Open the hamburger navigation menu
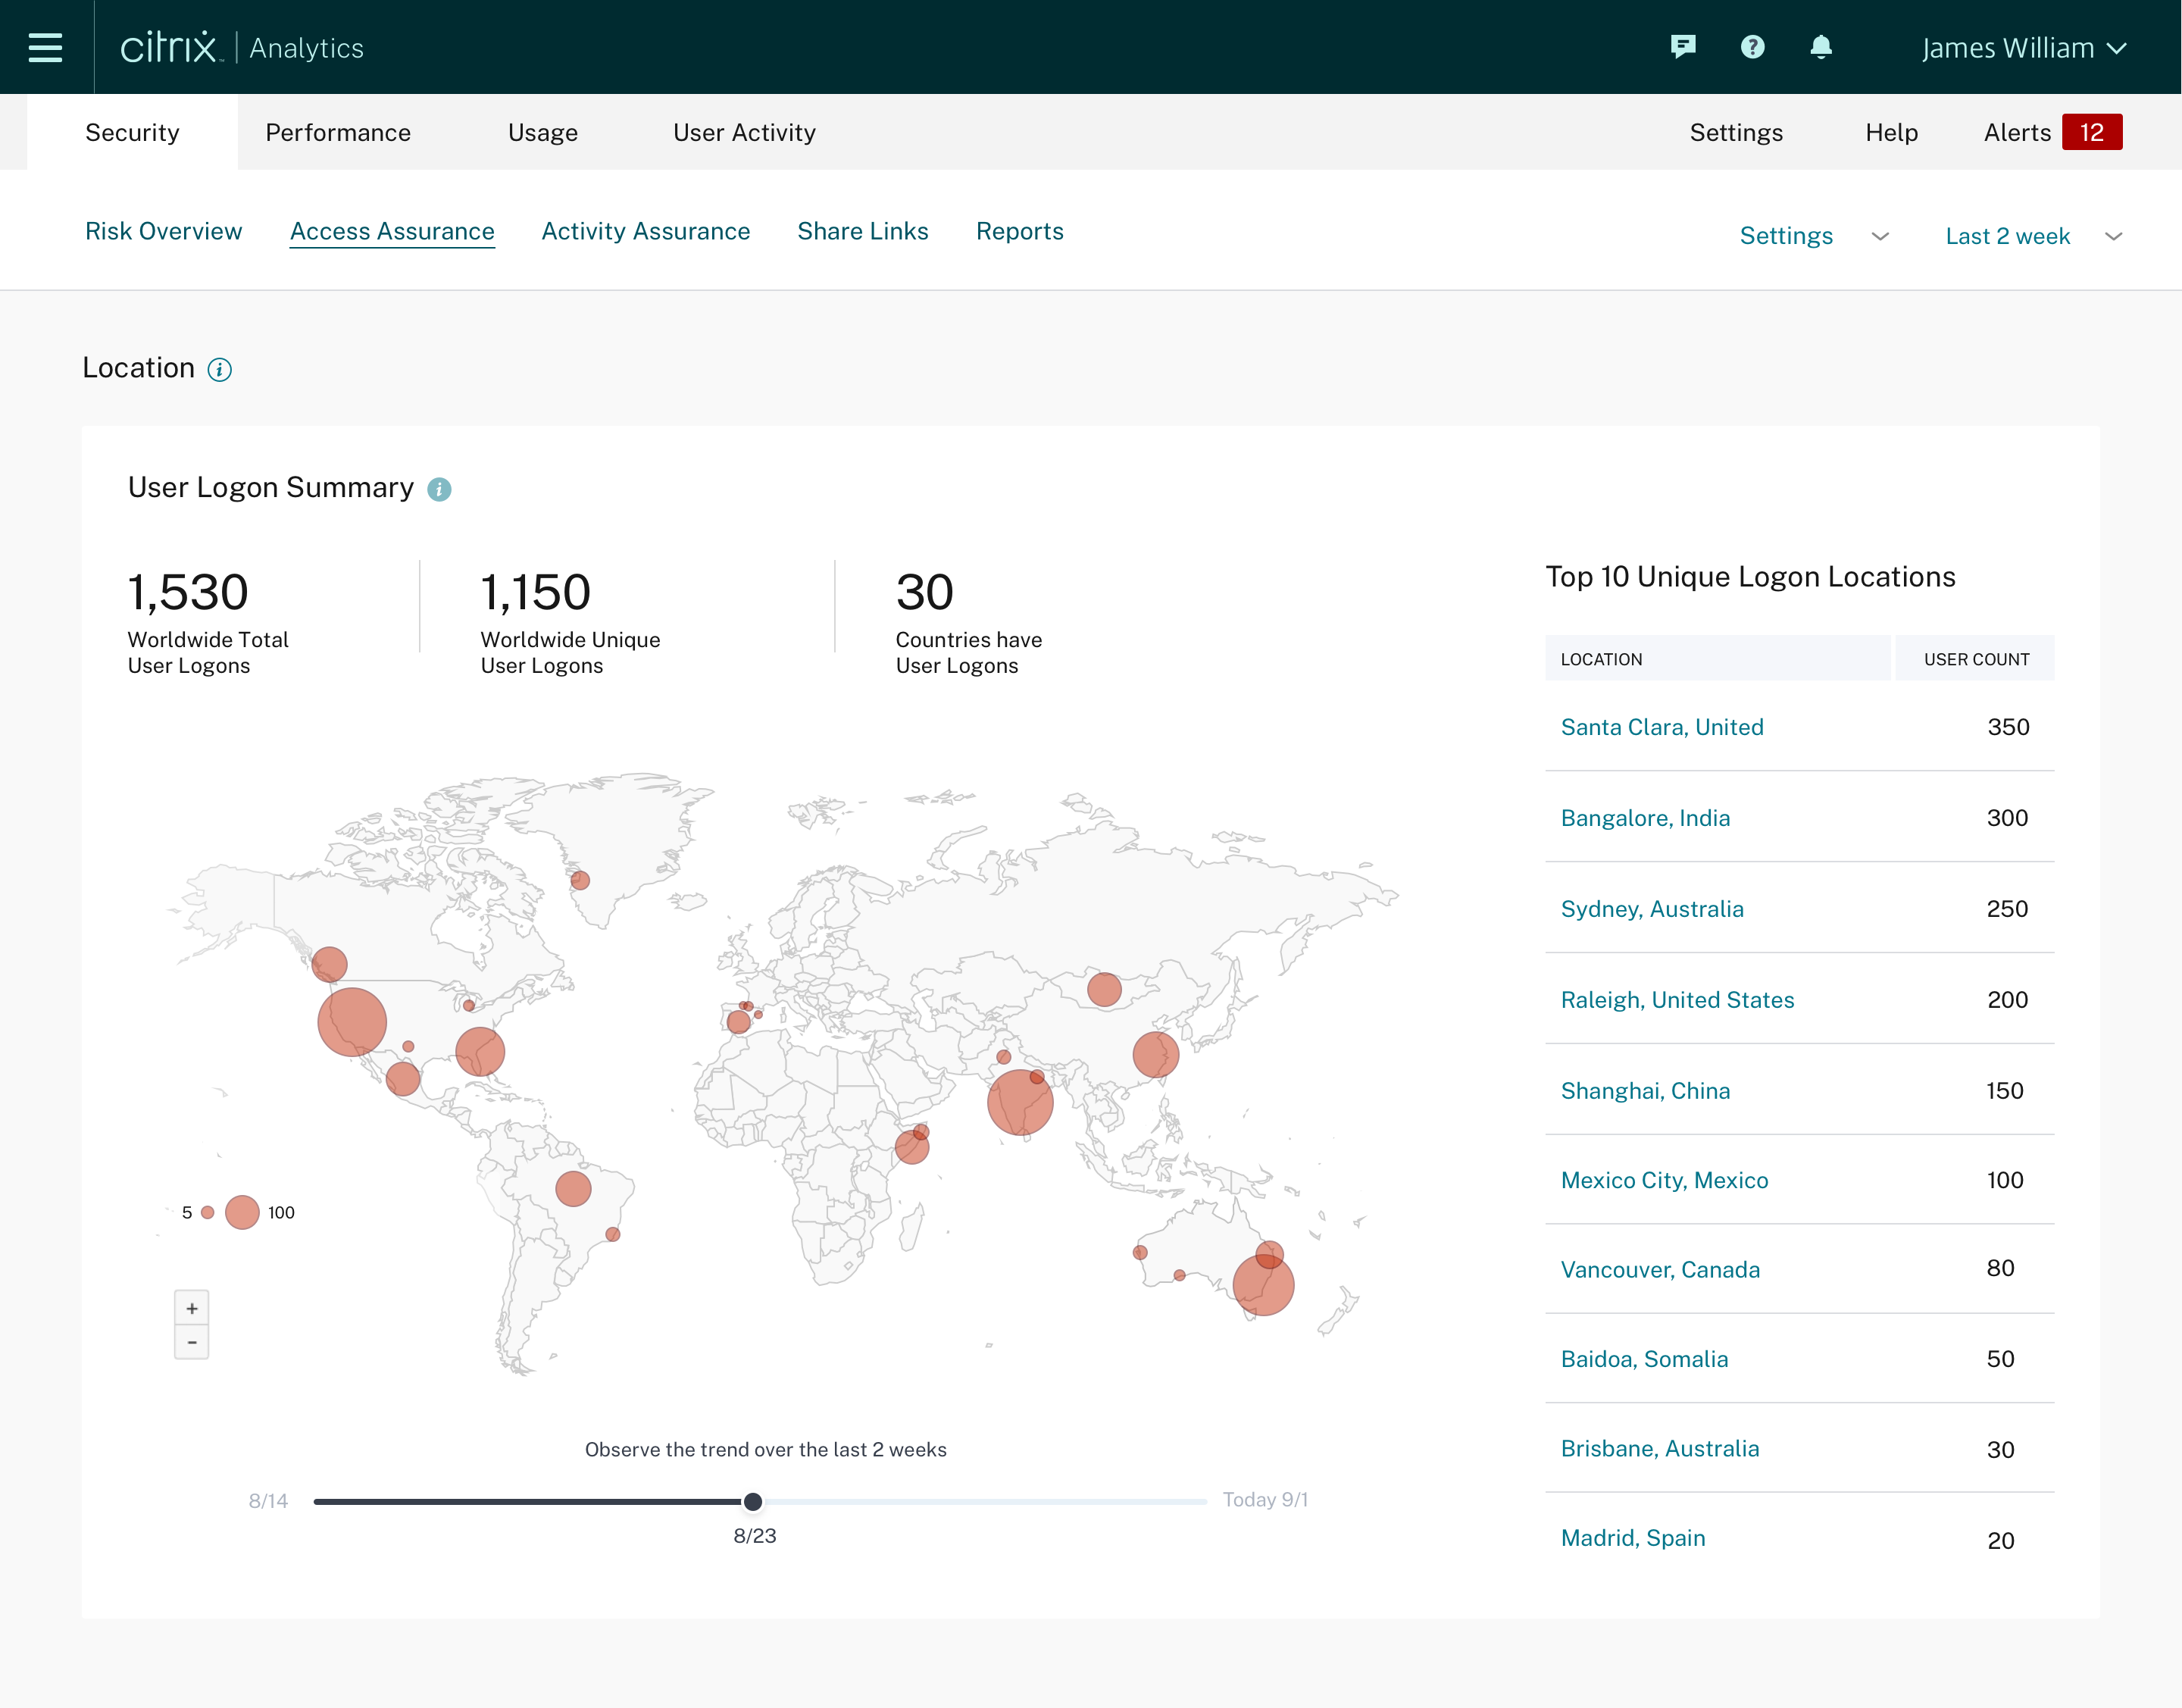The width and height of the screenshot is (2182, 1708). [45, 47]
